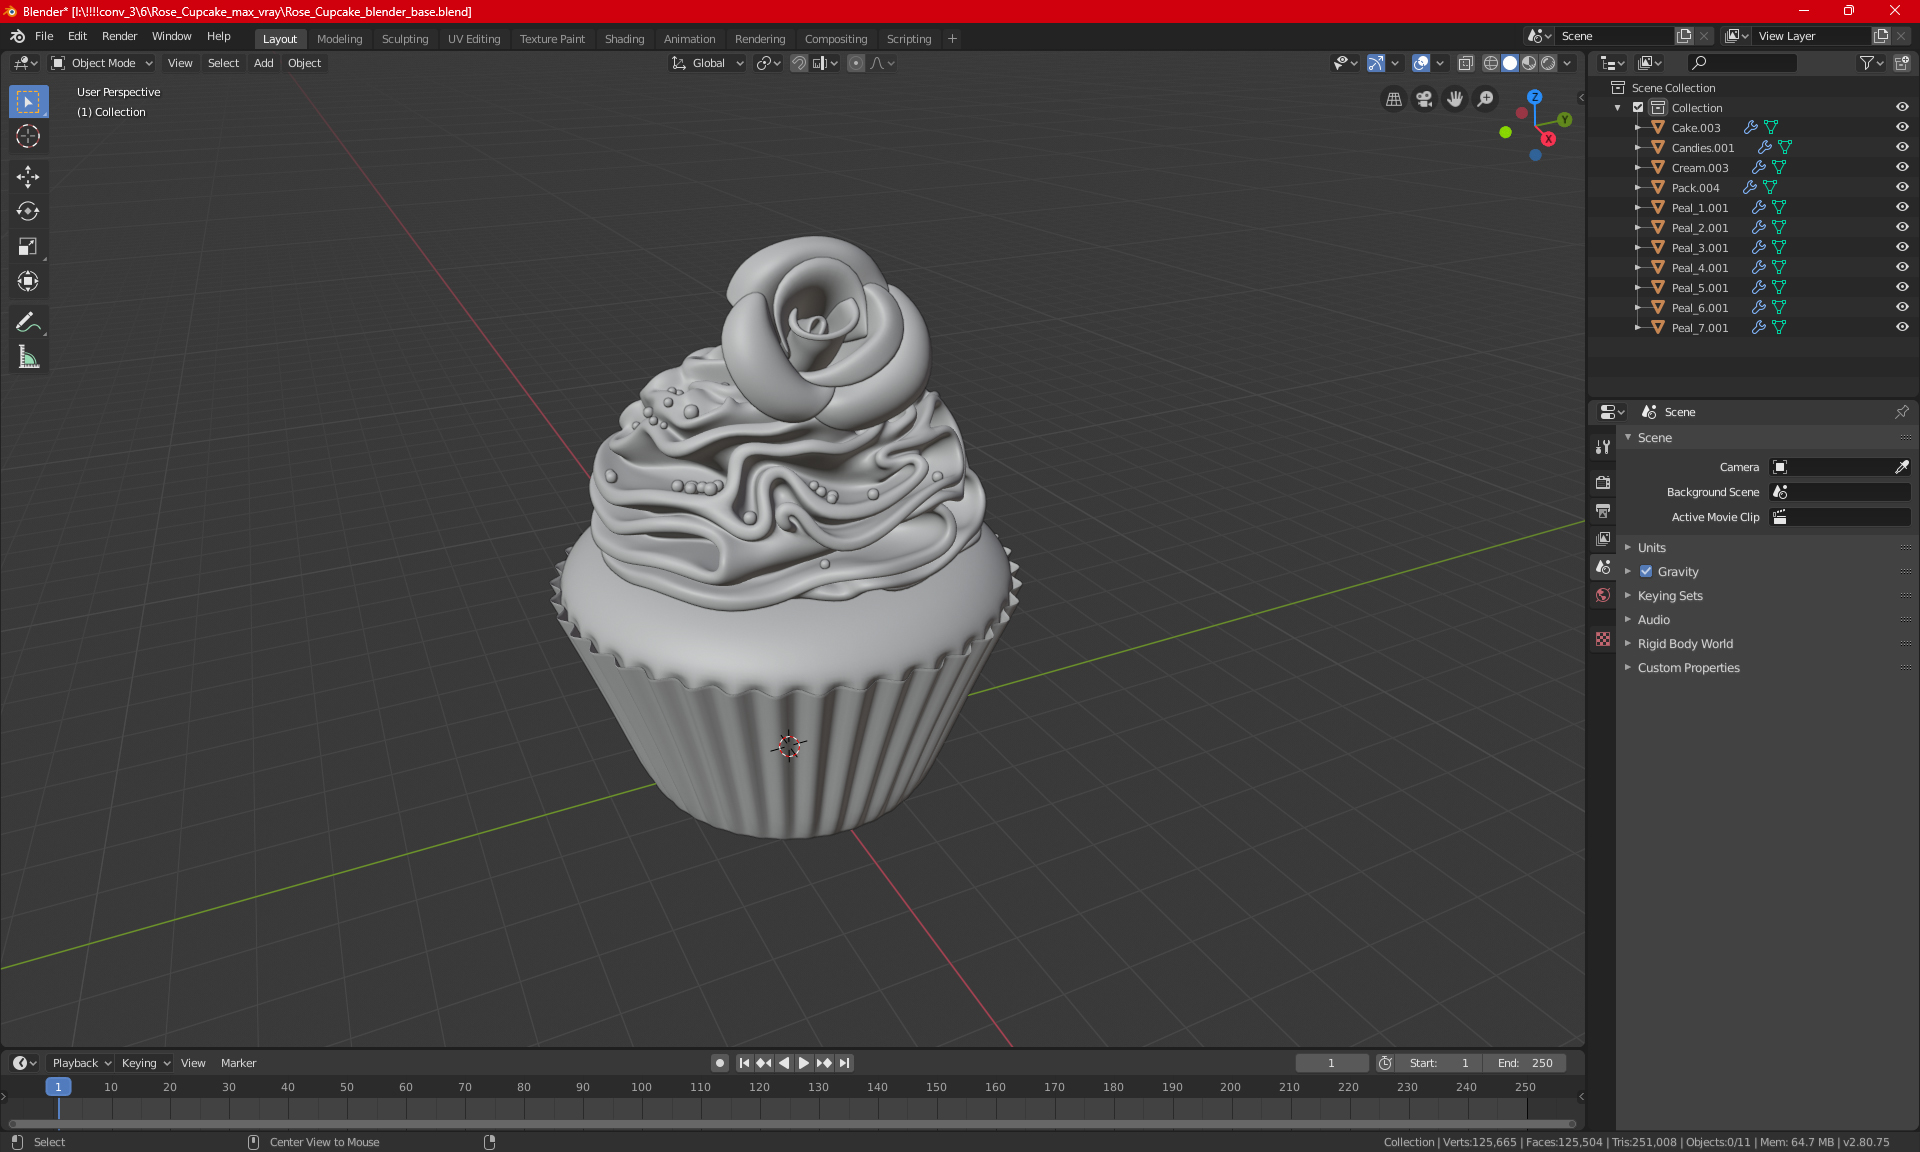The height and width of the screenshot is (1152, 1920).
Task: Expand the Units panel
Action: (x=1651, y=548)
